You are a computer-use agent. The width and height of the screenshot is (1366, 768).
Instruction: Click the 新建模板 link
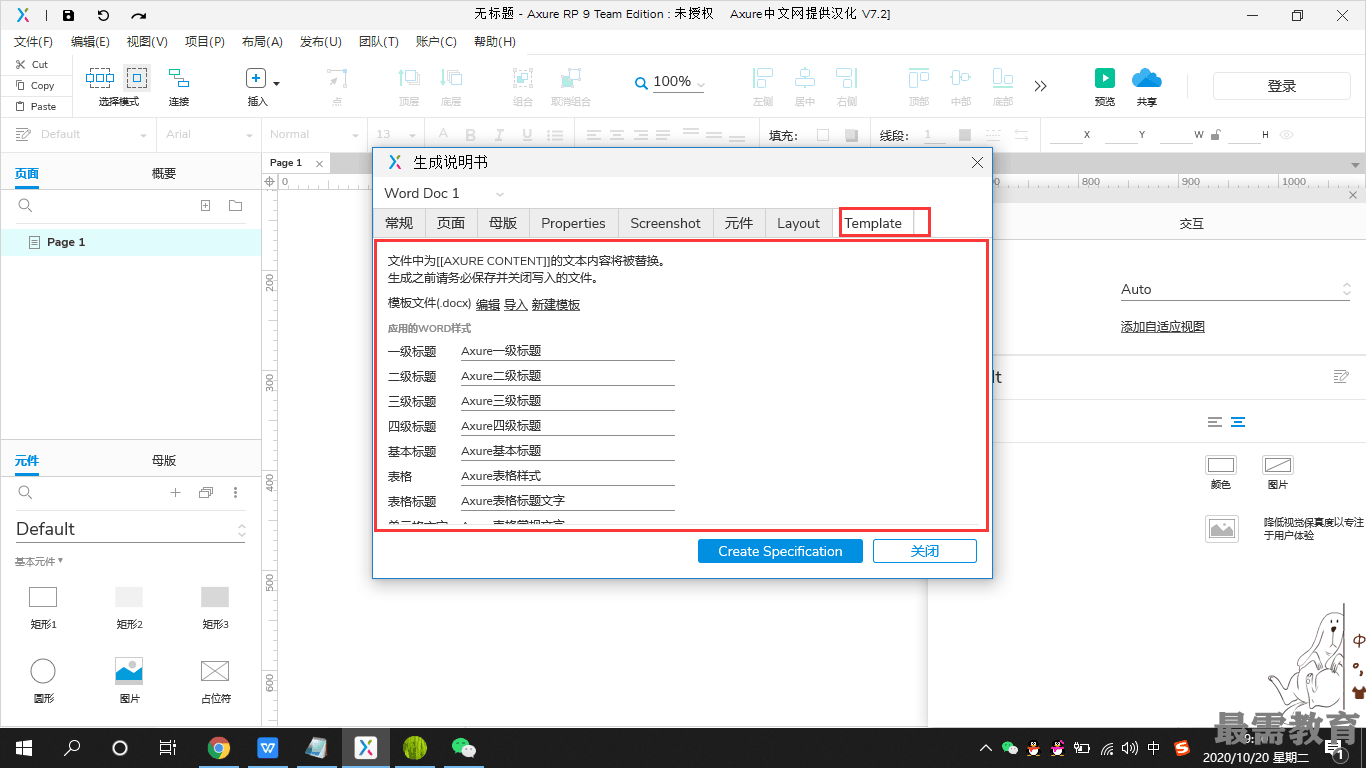[x=556, y=305]
